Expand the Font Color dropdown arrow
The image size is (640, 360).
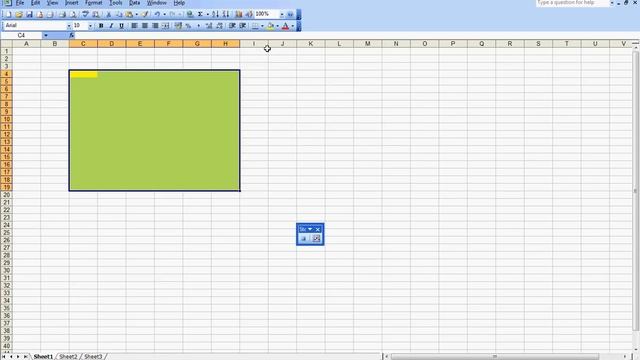click(x=293, y=26)
